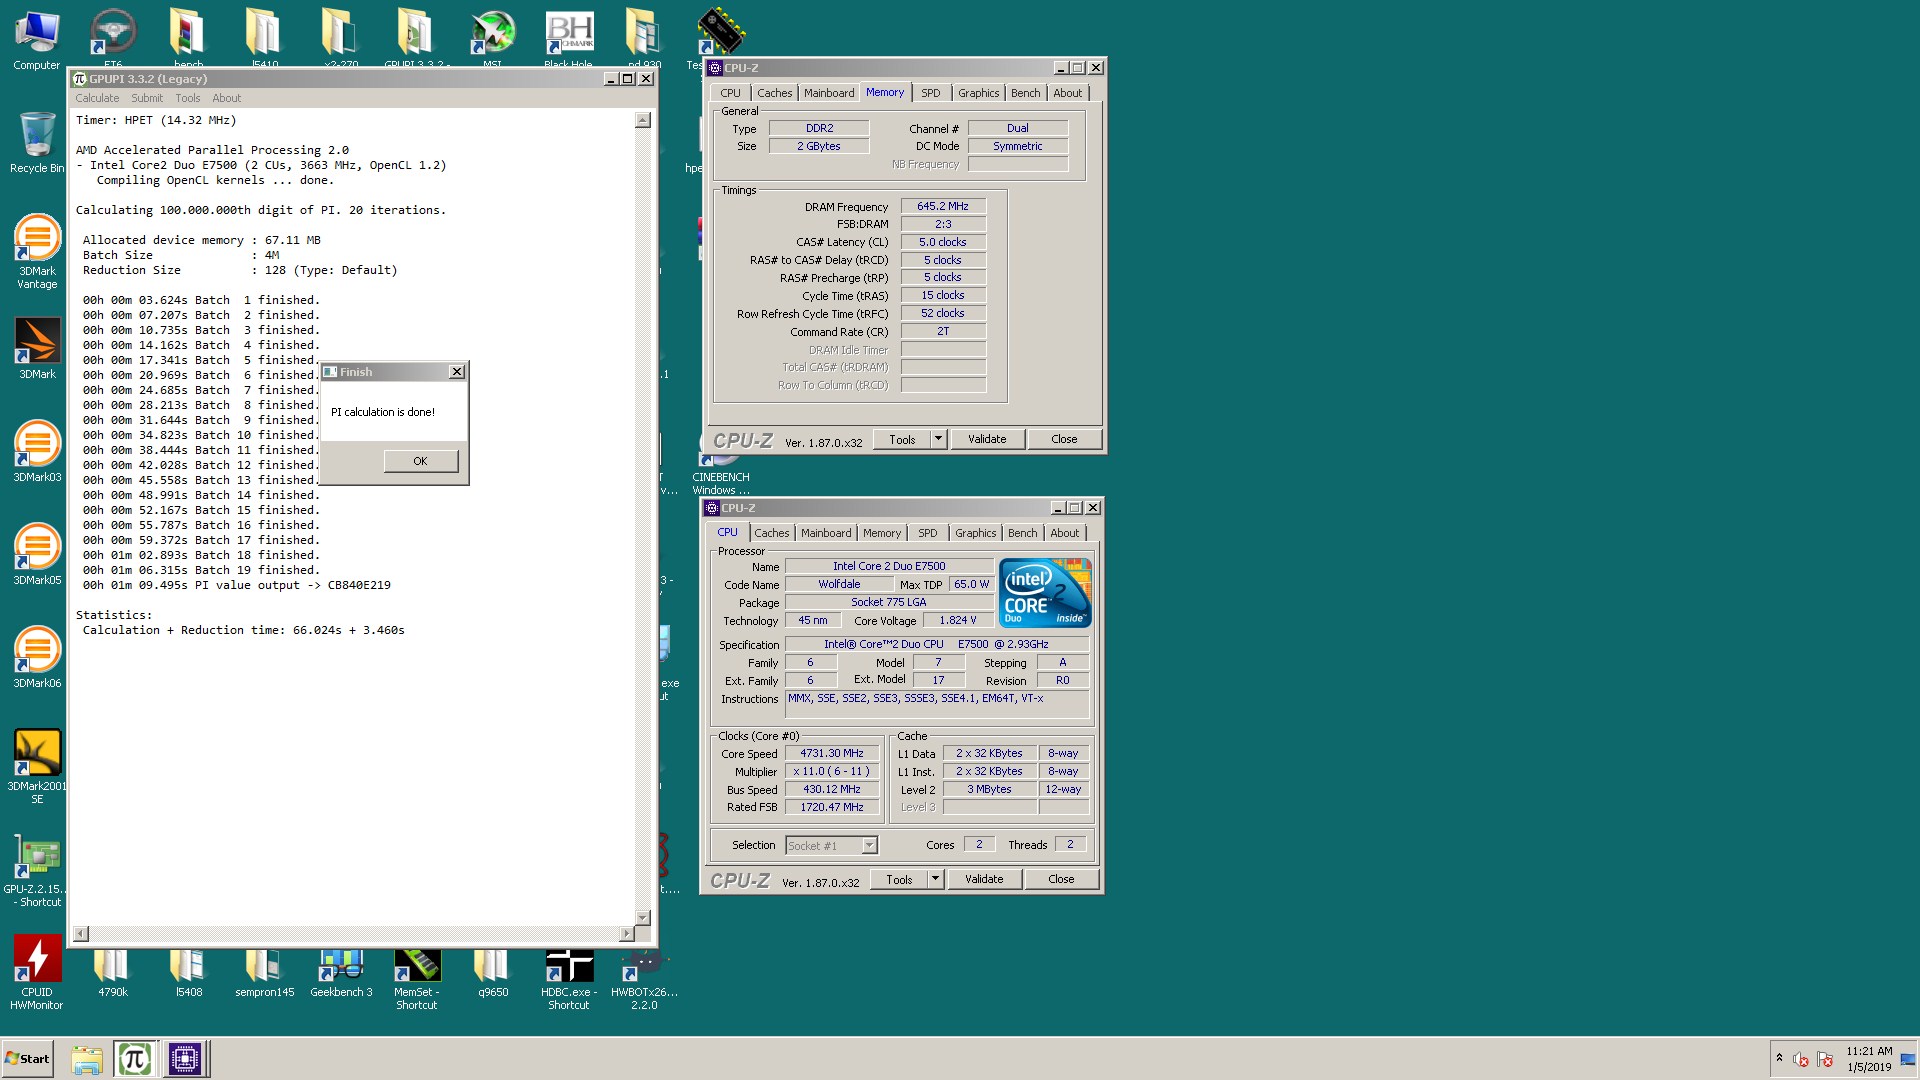Close the Finish dialog with X
The image size is (1920, 1080).
[457, 372]
